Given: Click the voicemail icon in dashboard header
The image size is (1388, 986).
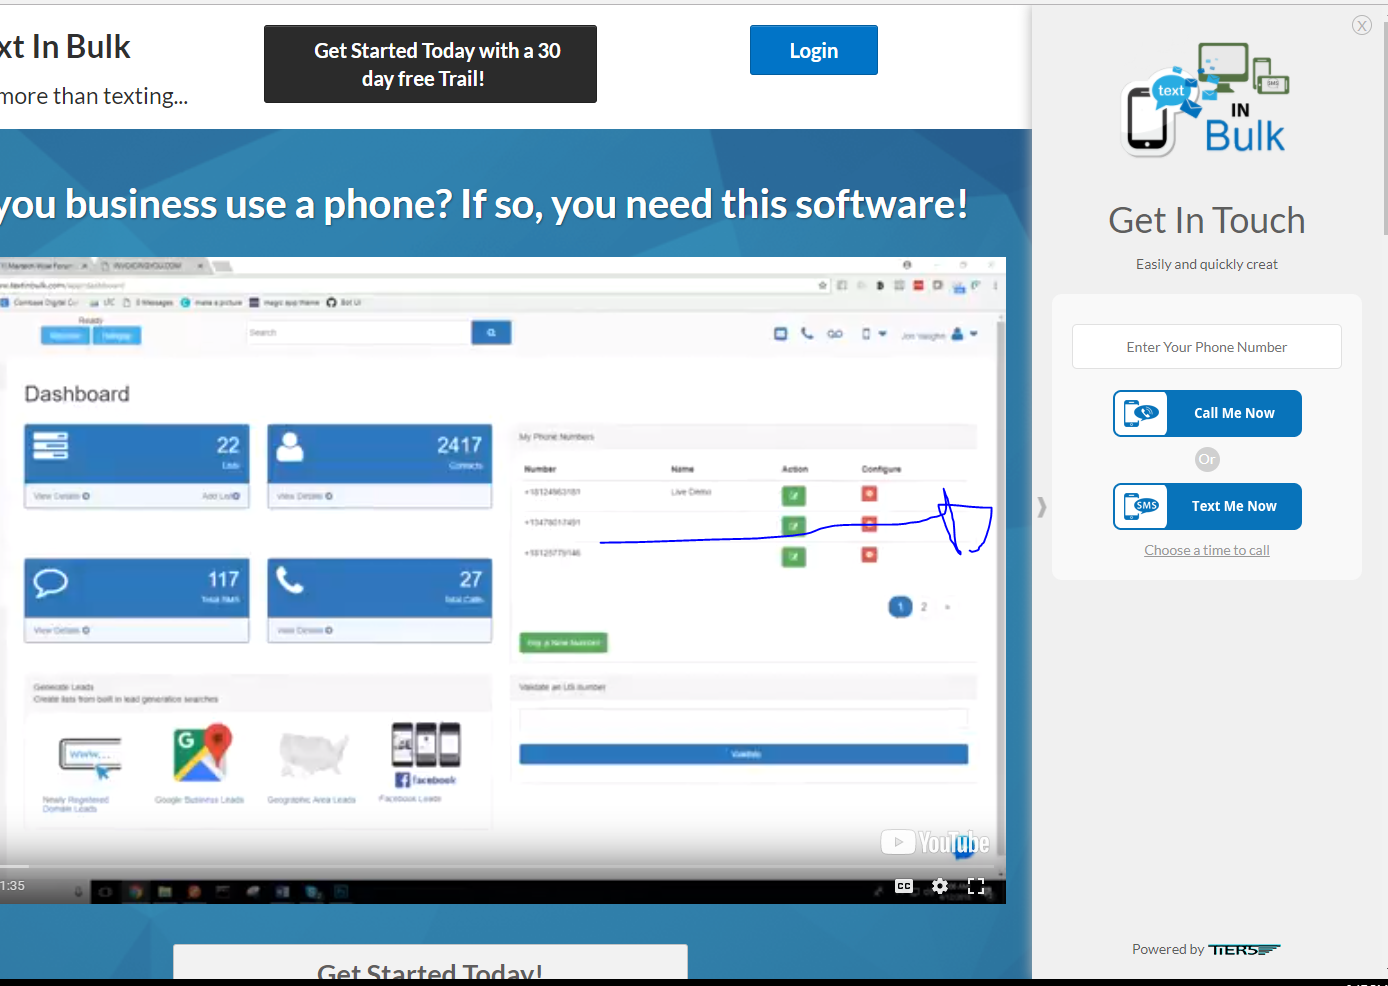Looking at the screenshot, I should tap(834, 334).
